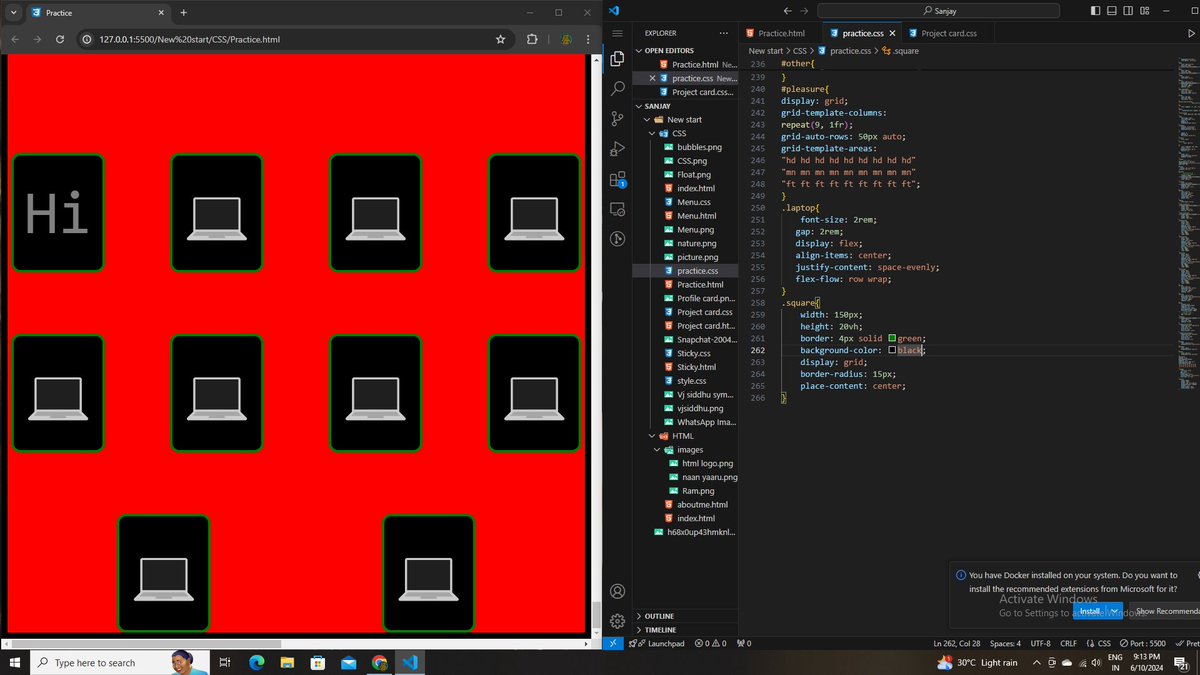Switch to the Project card.css editor tab
Image resolution: width=1200 pixels, height=675 pixels.
point(948,33)
